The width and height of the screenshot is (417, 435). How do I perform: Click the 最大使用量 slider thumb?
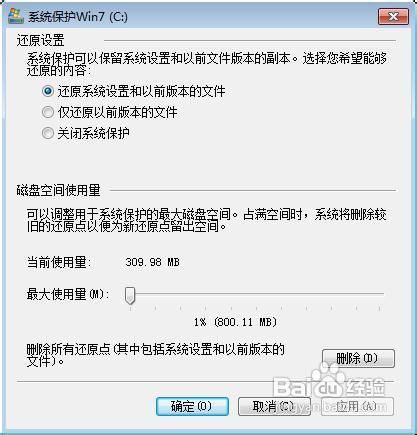pyautogui.click(x=130, y=295)
